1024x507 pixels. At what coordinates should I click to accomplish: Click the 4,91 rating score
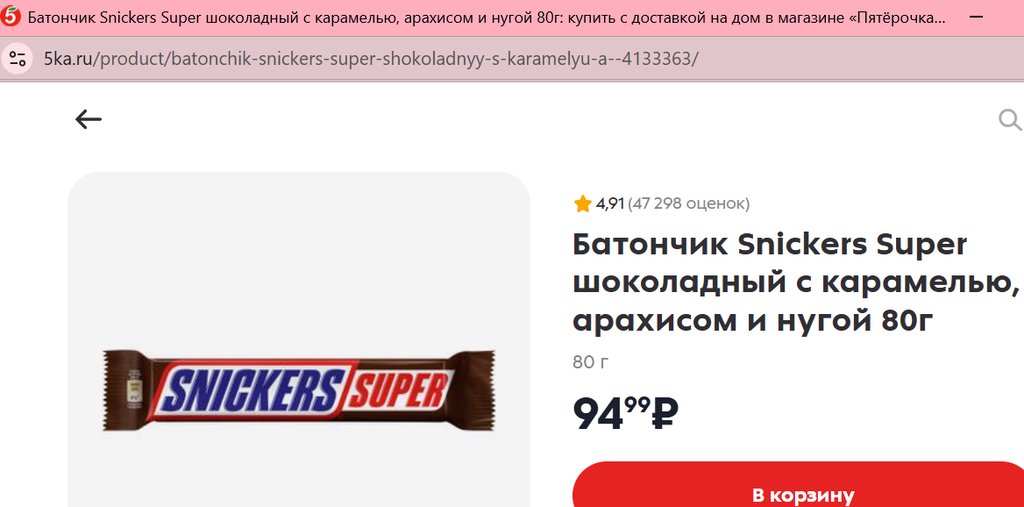coord(610,204)
